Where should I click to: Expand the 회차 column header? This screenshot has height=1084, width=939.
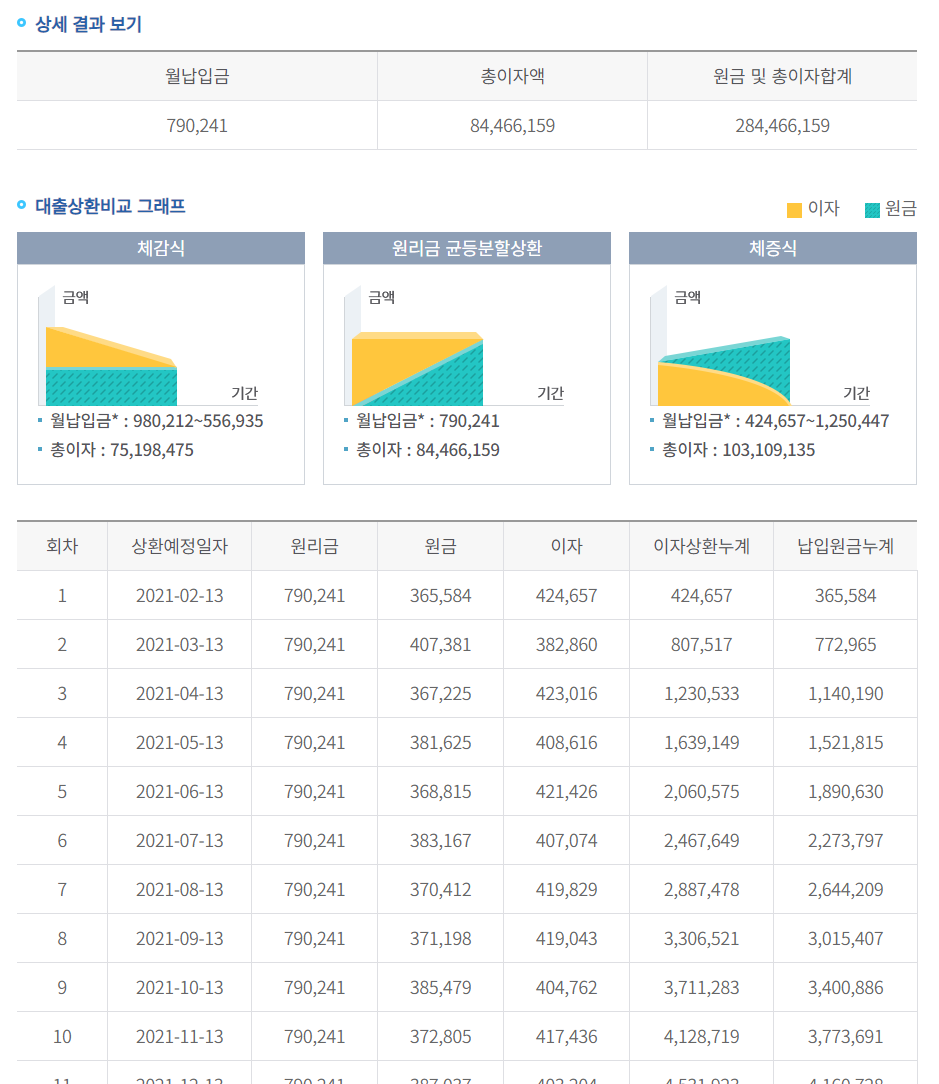coord(62,546)
